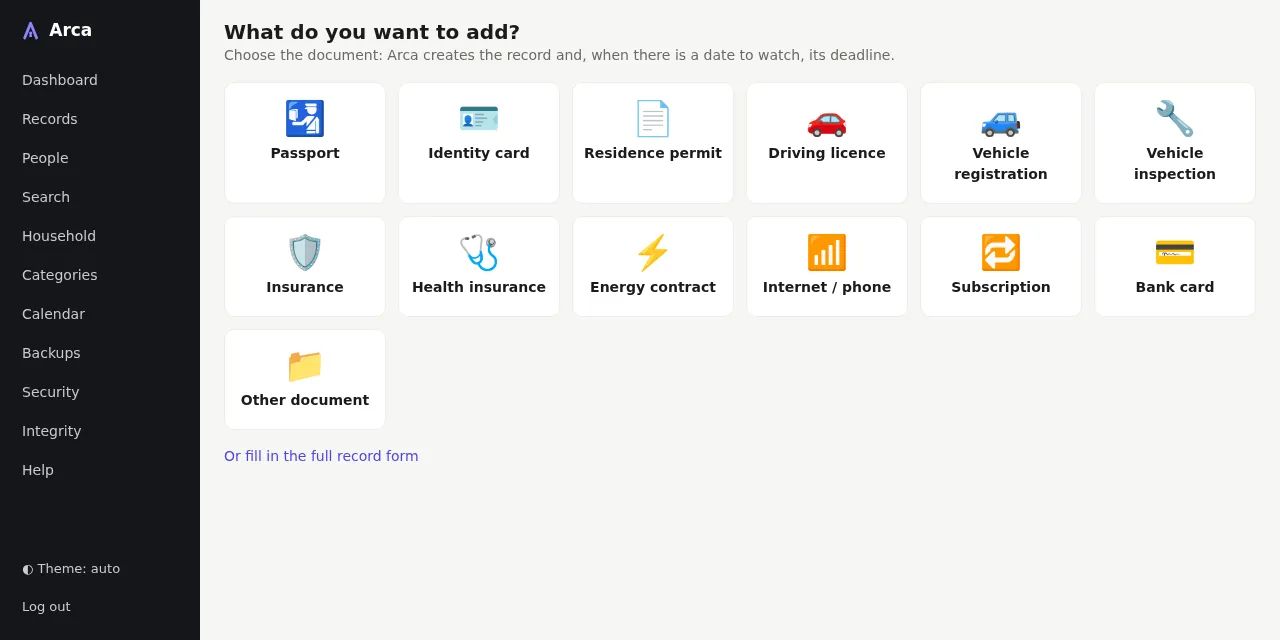Click the Arca brand name
1280x640 pixels.
point(70,30)
